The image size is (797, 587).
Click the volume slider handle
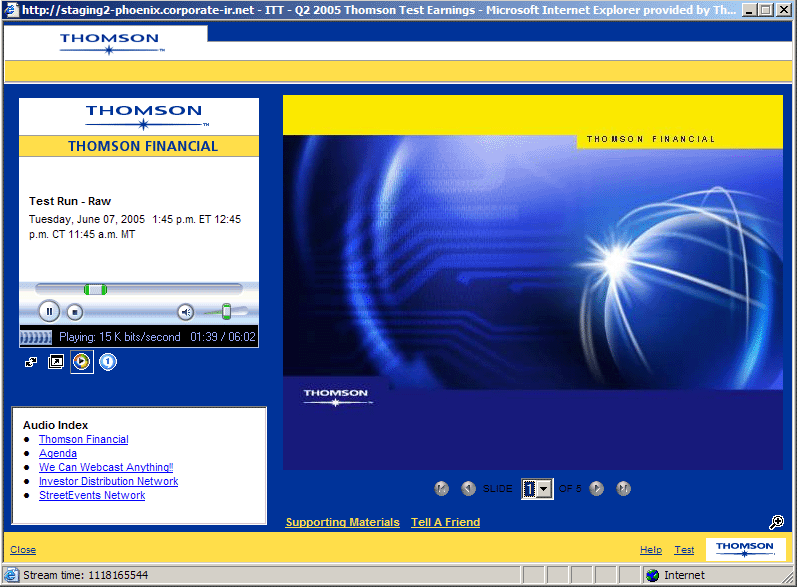[x=227, y=311]
